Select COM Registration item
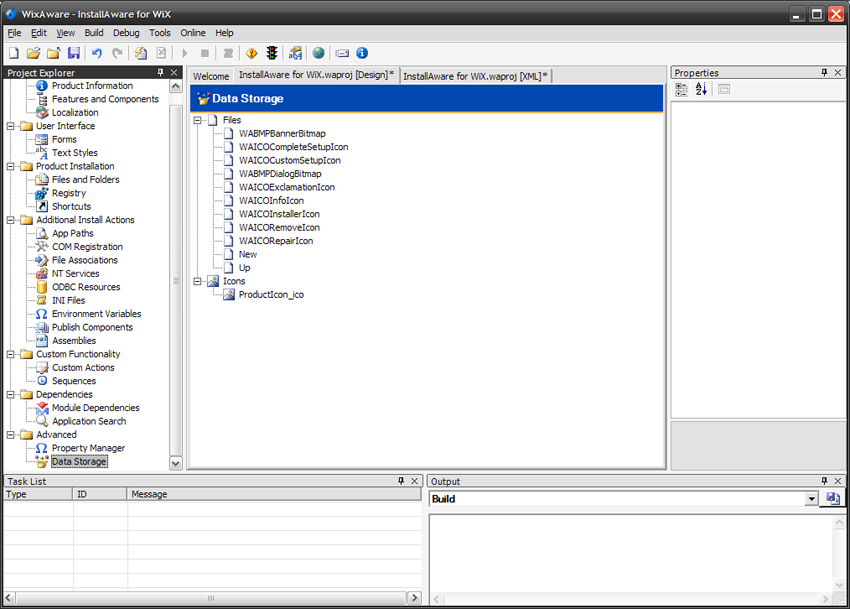The image size is (850, 609). [x=87, y=247]
